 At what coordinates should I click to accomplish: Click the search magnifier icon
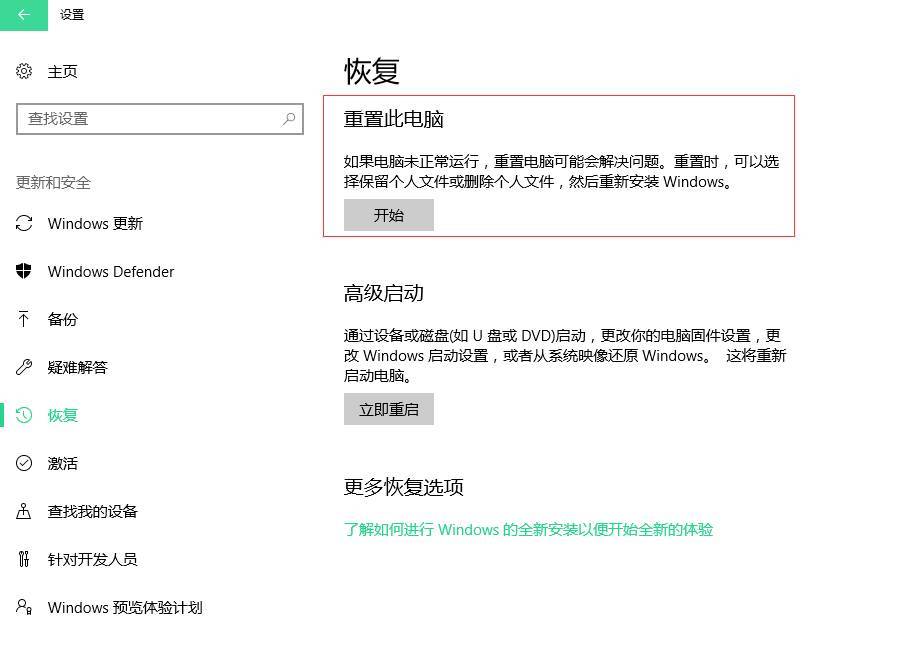(x=288, y=119)
